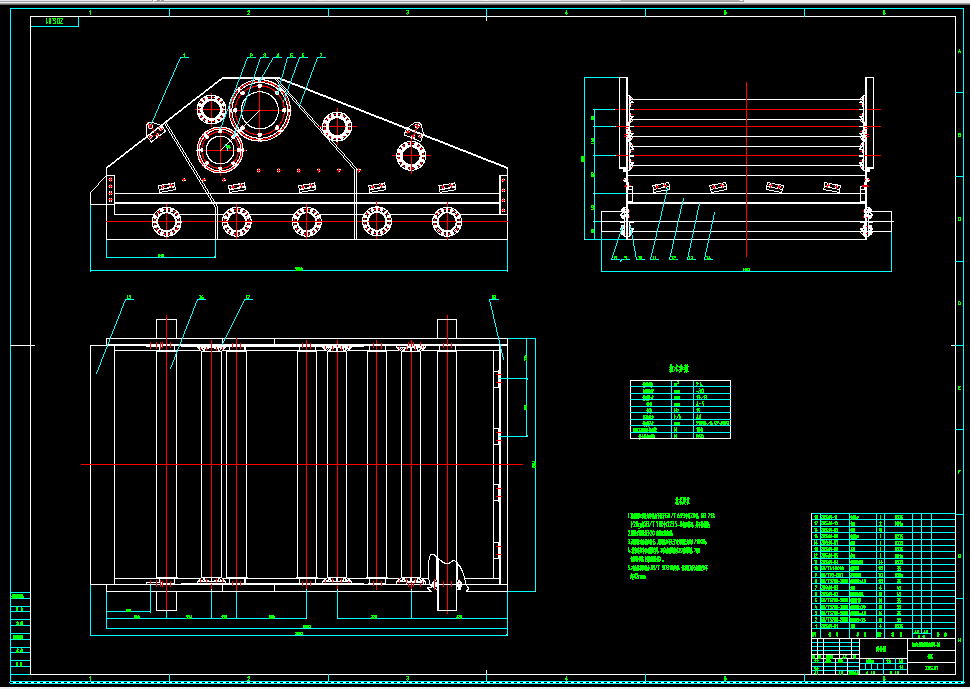Click the largest bearing flange circle in front view

pyautogui.click(x=260, y=110)
